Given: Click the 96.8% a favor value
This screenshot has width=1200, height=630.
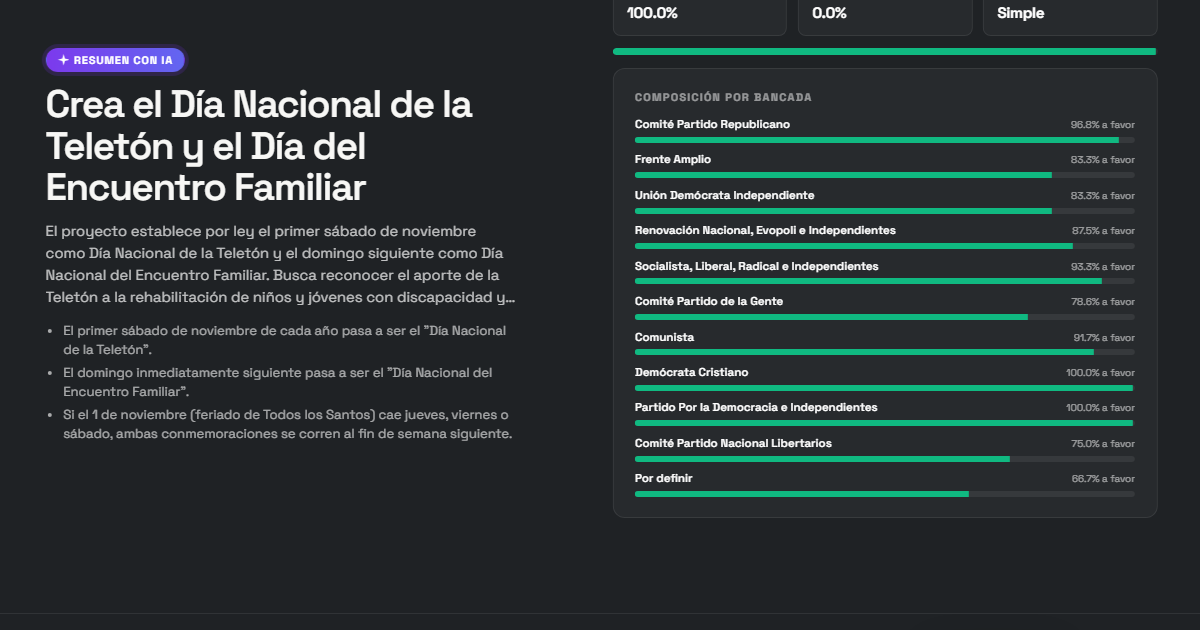Looking at the screenshot, I should click(1102, 125).
